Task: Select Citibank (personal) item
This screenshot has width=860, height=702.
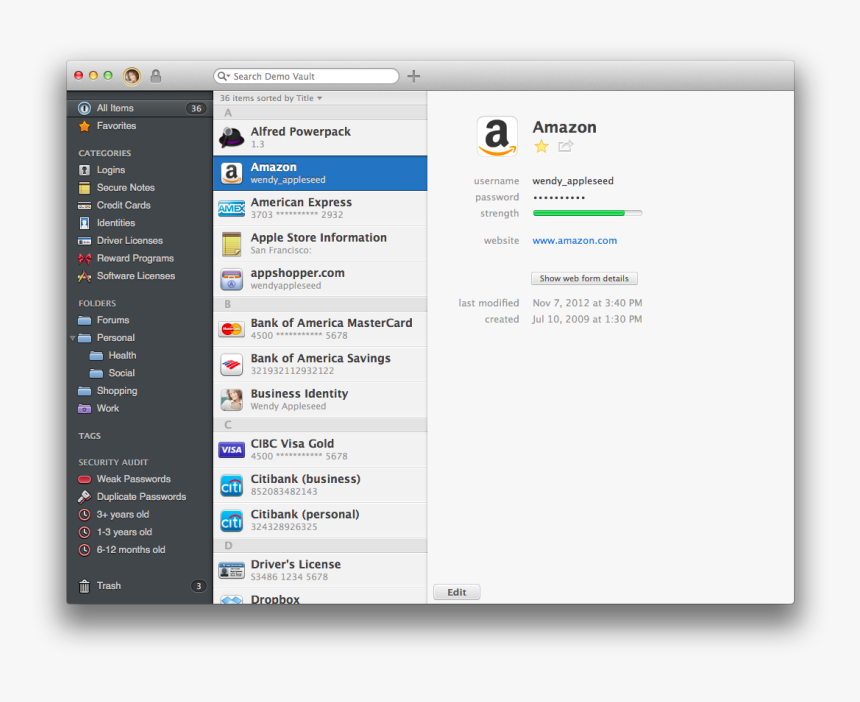Action: 320,520
